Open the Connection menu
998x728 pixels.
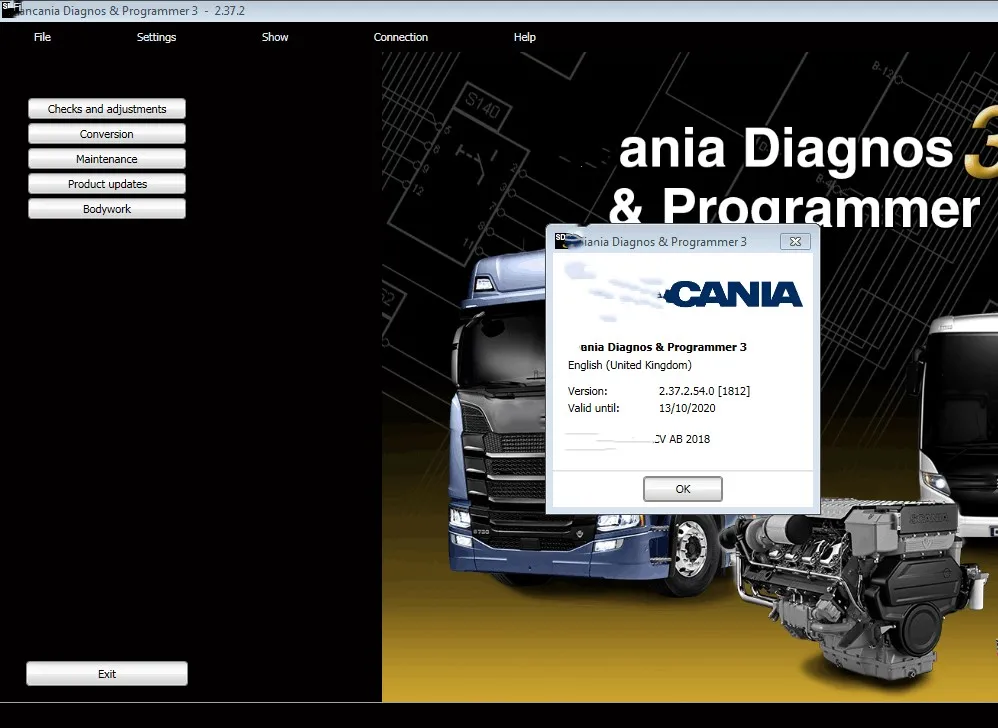click(x=401, y=37)
